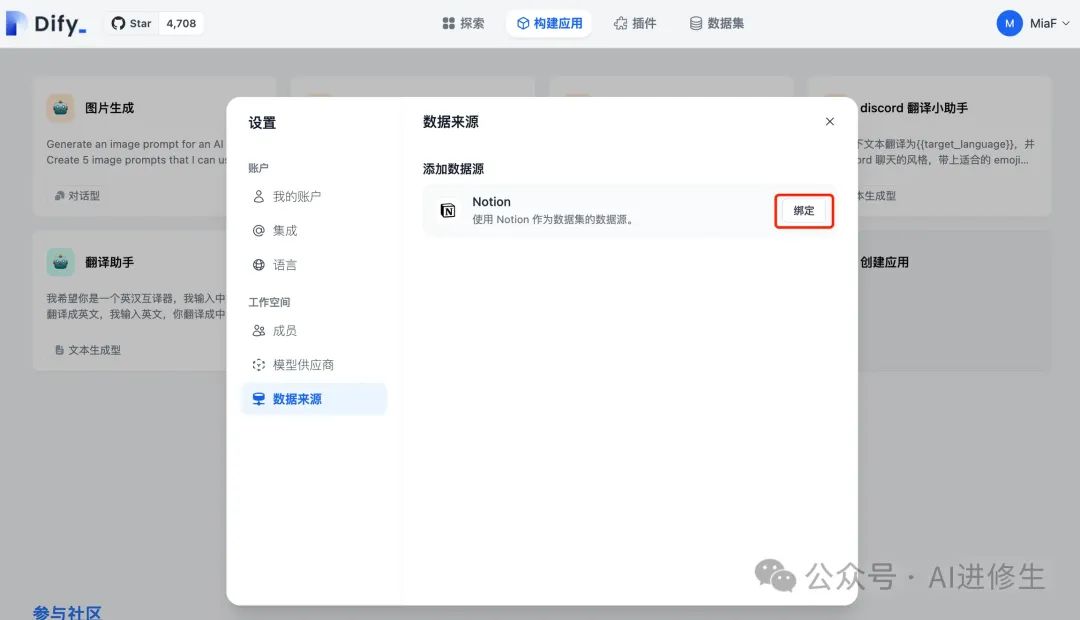Viewport: 1080px width, 620px height.
Task: Click the GitHub octocat icon
Action: [118, 23]
